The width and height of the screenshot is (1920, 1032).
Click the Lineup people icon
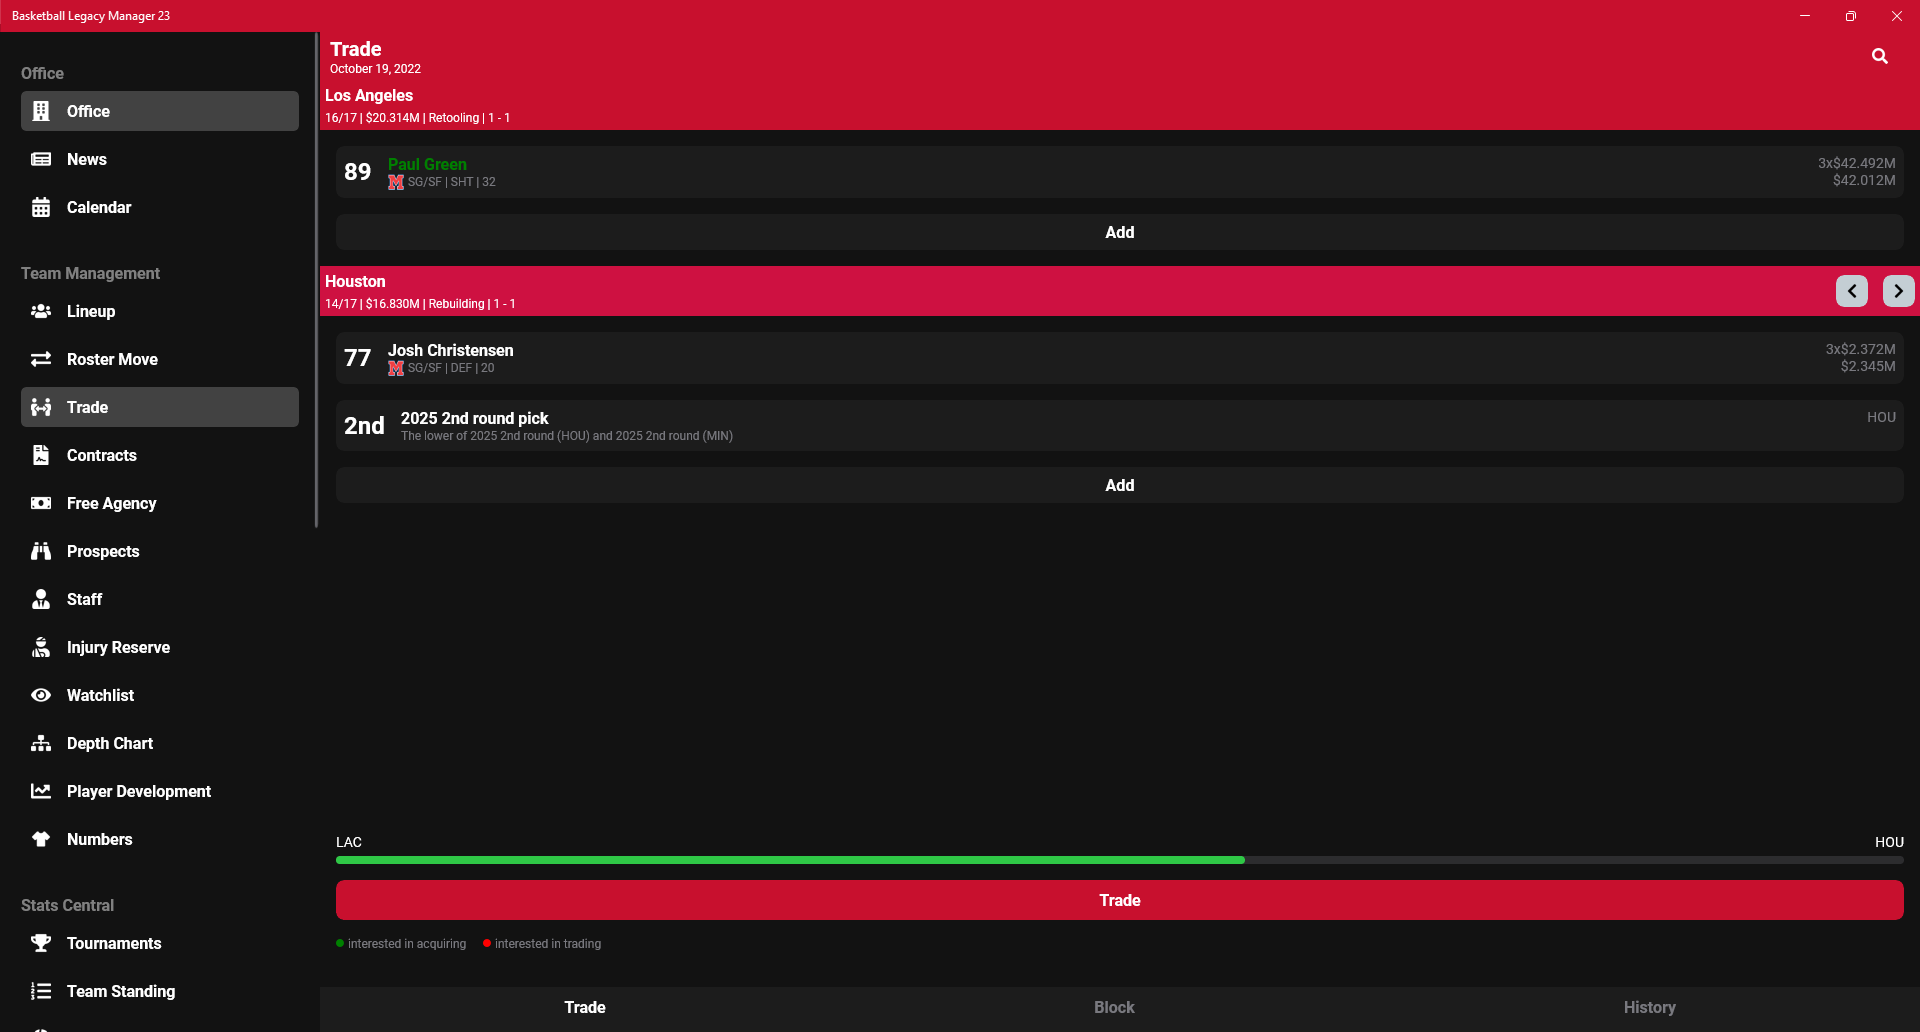pos(41,311)
